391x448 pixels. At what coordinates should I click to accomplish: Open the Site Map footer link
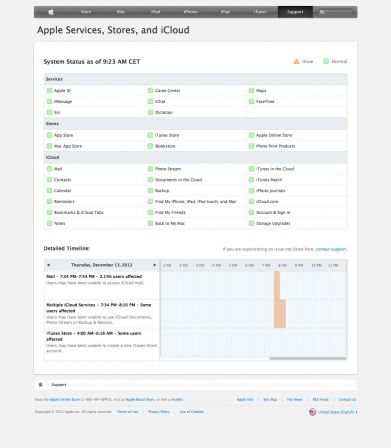[x=270, y=399]
